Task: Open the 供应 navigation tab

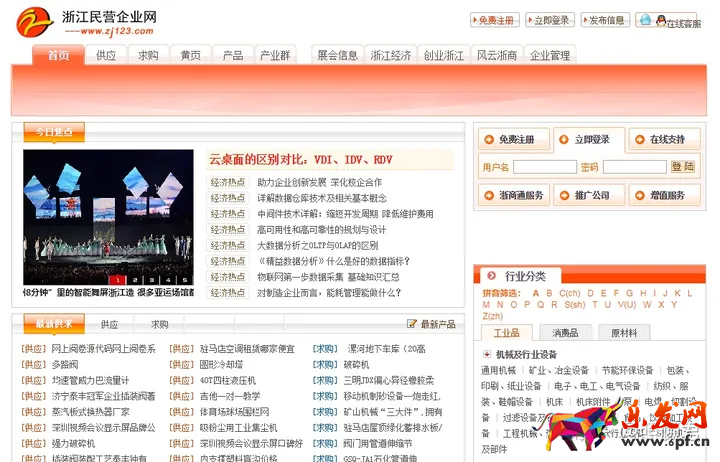Action: [x=106, y=56]
